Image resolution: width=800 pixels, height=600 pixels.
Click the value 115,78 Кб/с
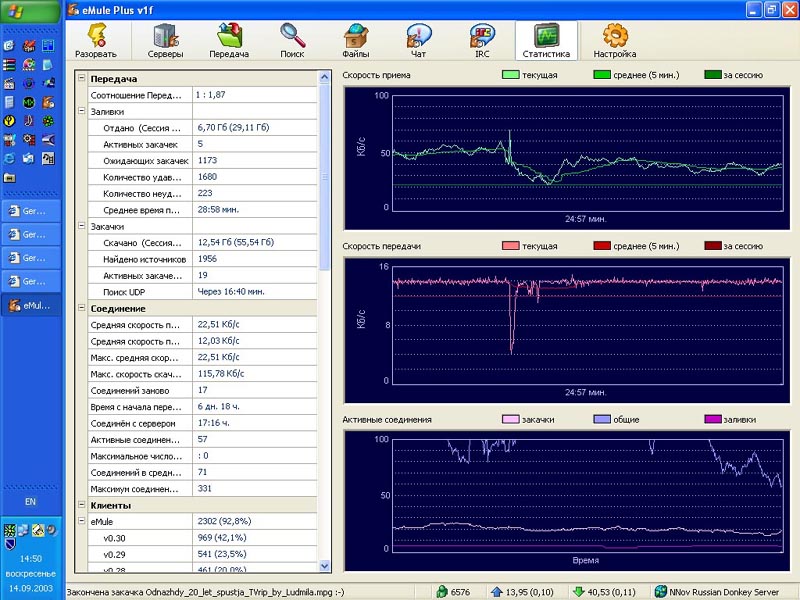(221, 373)
